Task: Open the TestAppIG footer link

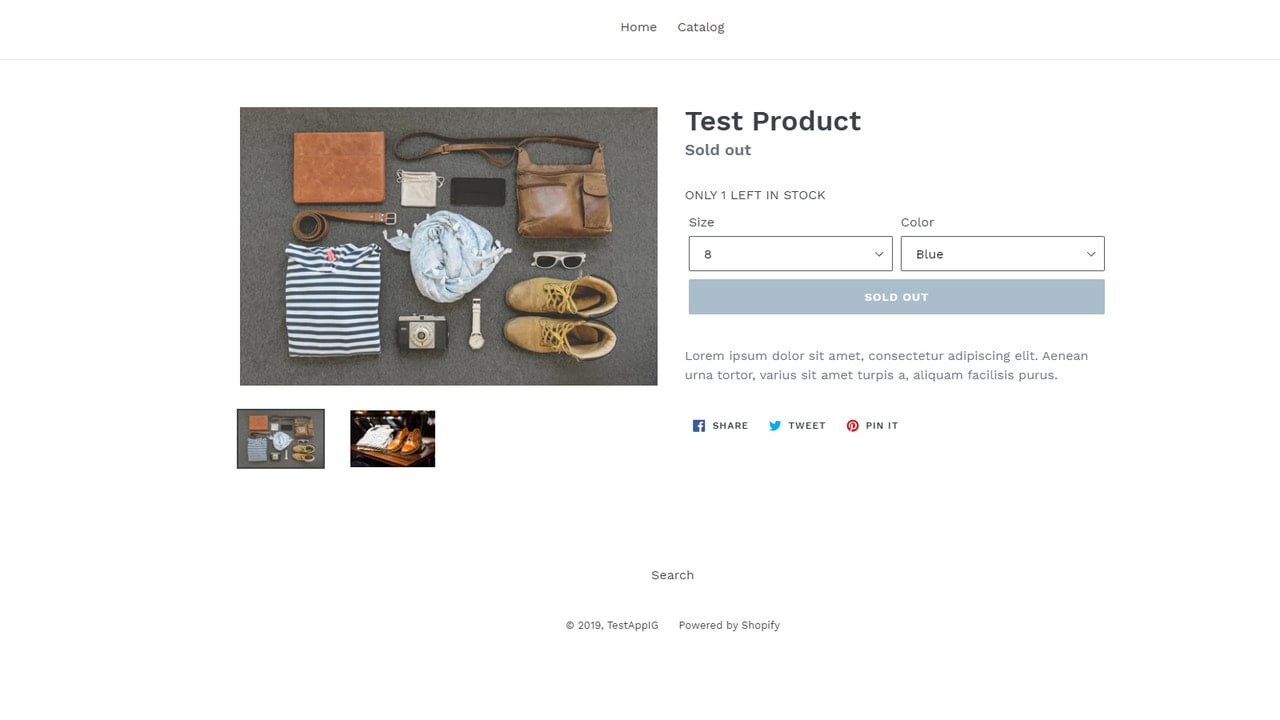Action: [633, 625]
